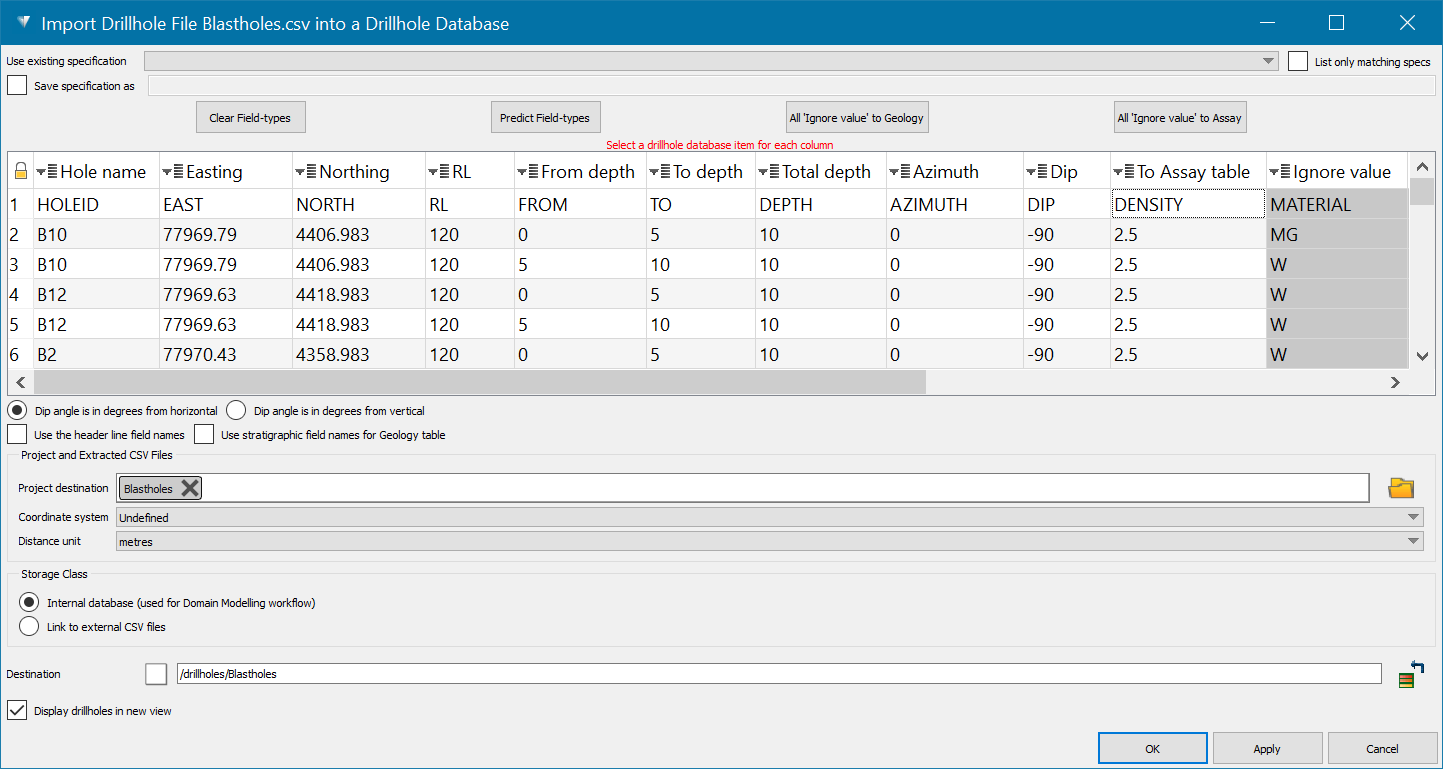The image size is (1443, 769).
Task: Select Link to external CSV files option
Action: click(x=30, y=627)
